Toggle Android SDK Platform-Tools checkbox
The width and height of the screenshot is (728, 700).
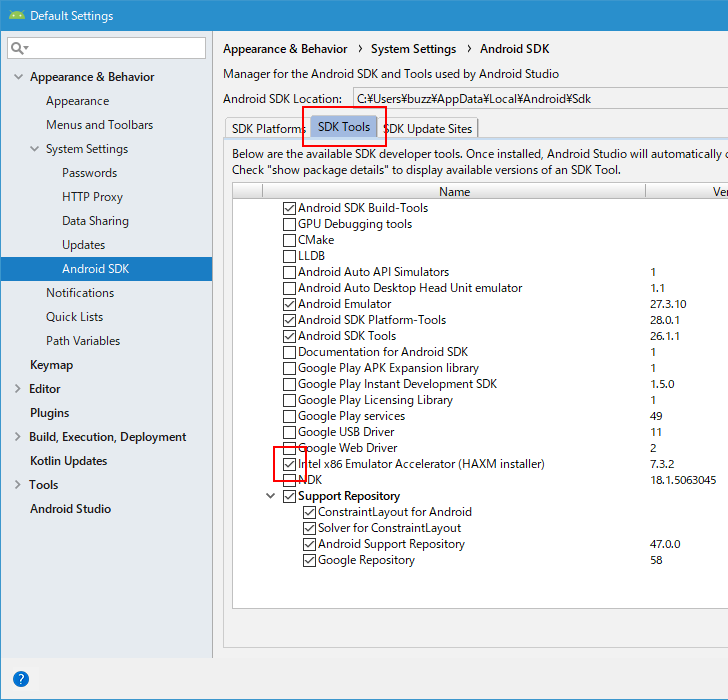[289, 320]
